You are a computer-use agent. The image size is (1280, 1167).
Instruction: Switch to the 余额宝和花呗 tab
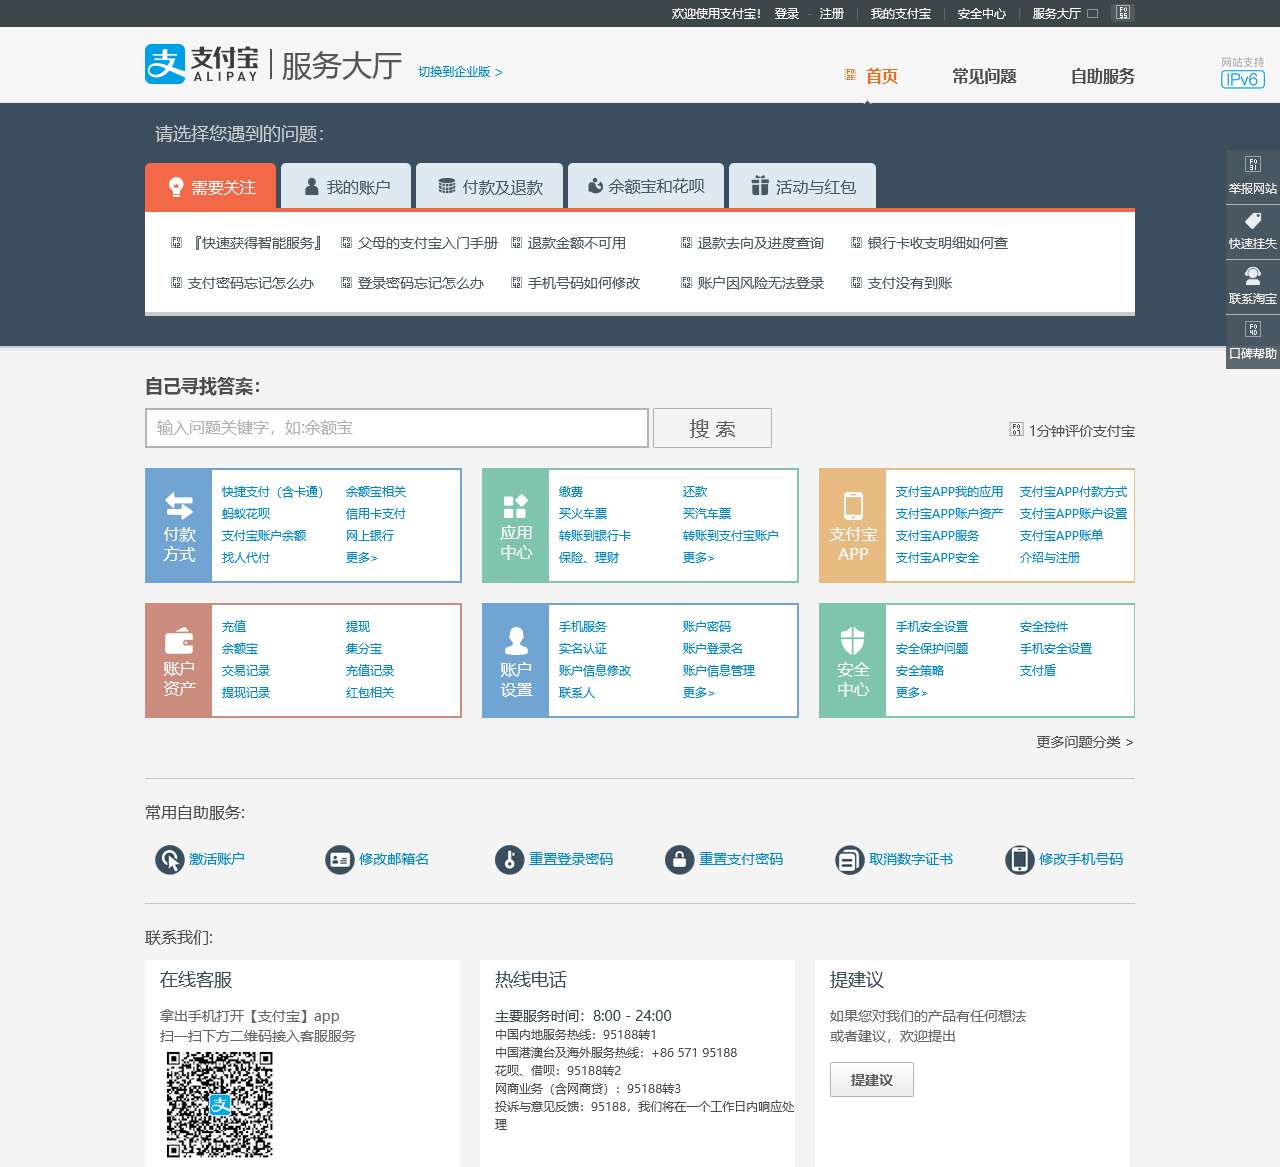point(646,186)
